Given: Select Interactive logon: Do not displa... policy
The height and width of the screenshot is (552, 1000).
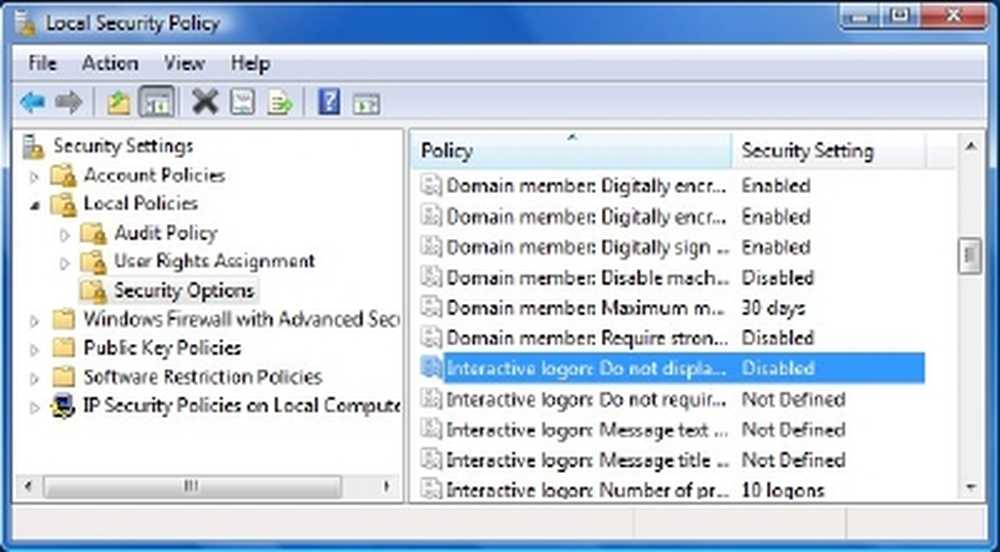Looking at the screenshot, I should click(672, 368).
